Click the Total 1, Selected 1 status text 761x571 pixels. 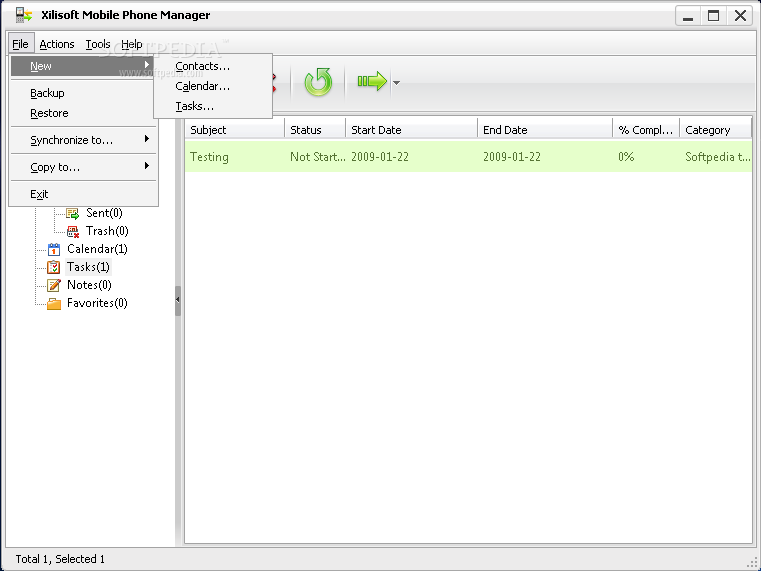click(x=60, y=559)
